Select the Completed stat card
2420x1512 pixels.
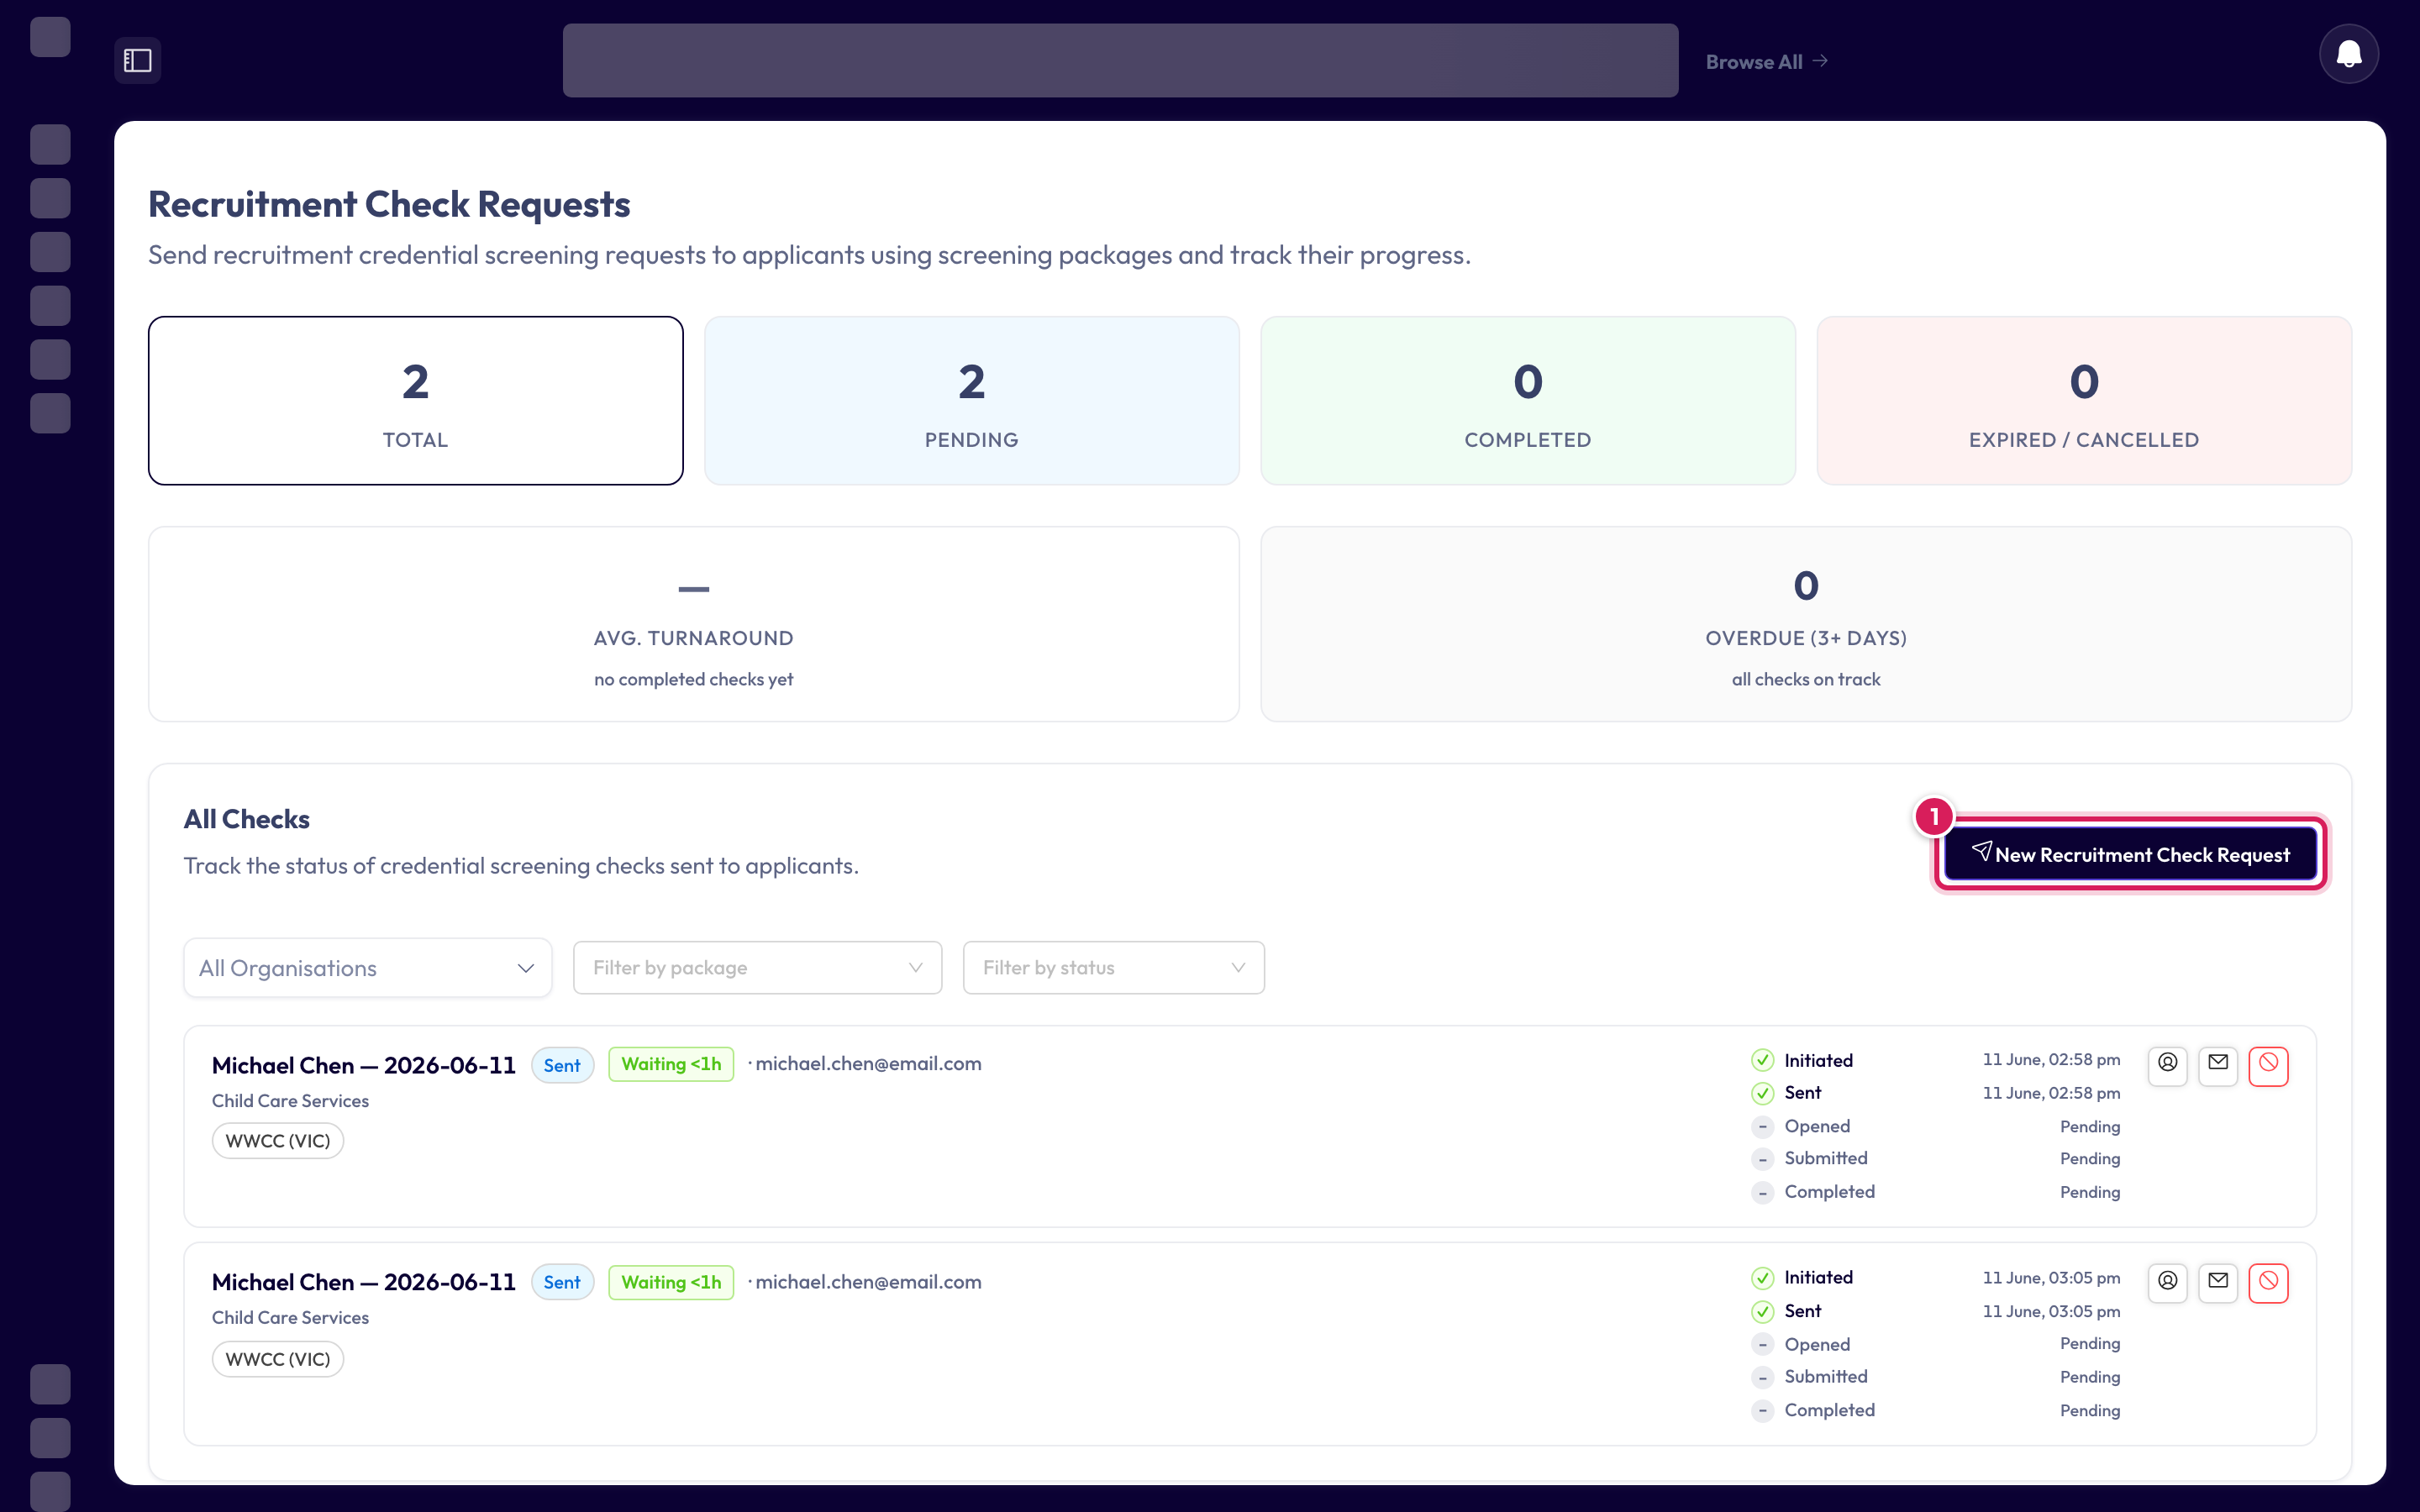1528,401
